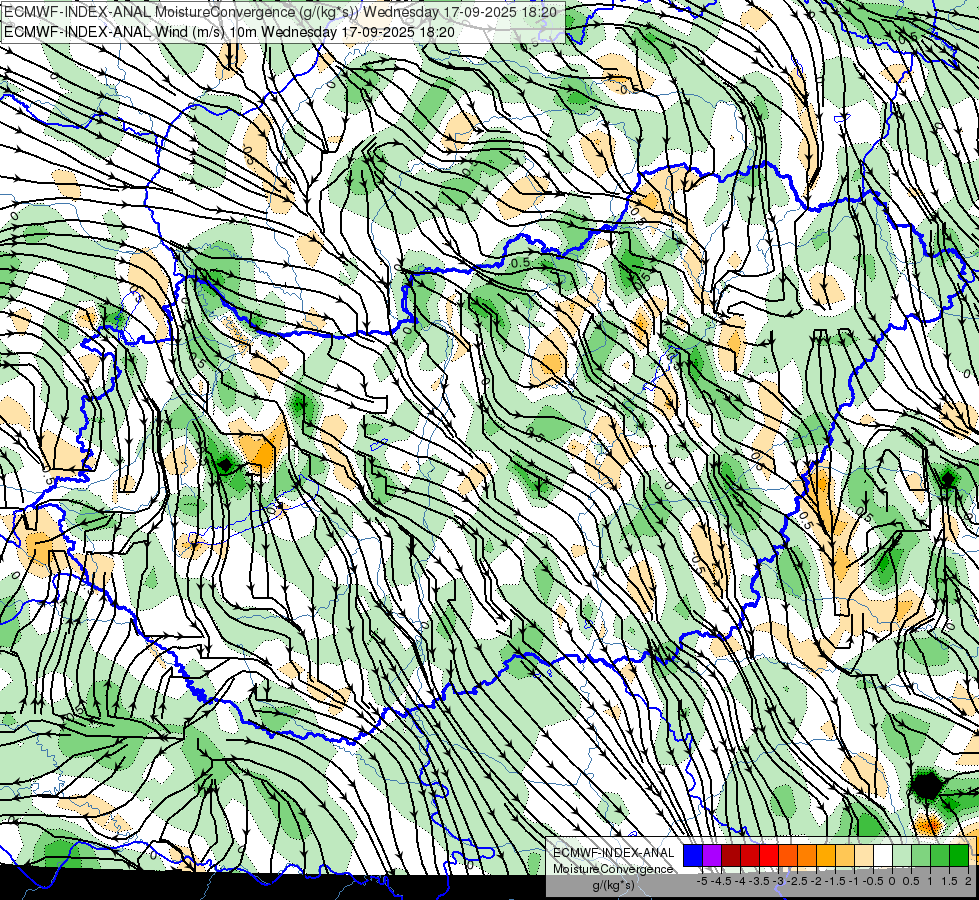This screenshot has width=979, height=900.
Task: Select the orange-red swatch between -3 and -2.5
Action: (788, 856)
